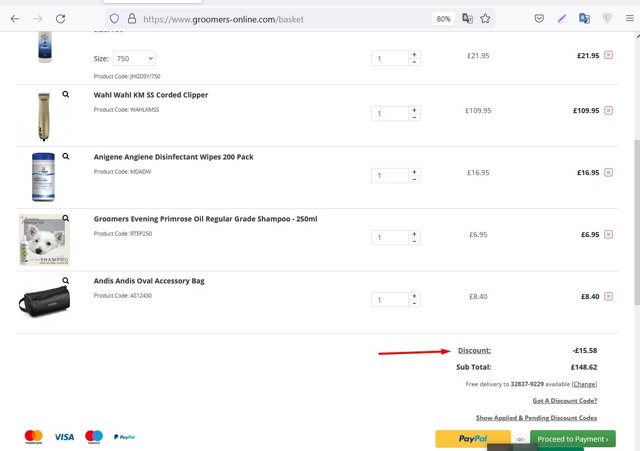Click the Andis accessory bag thumbnail
This screenshot has height=451, width=640.
pos(44,302)
